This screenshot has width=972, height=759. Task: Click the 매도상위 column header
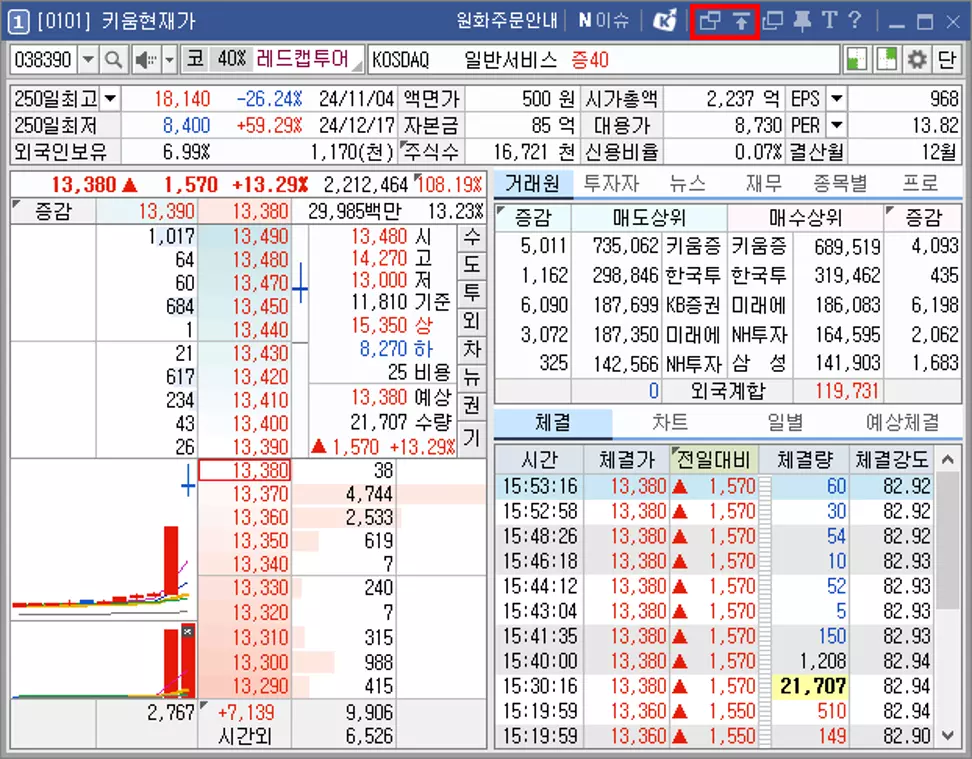648,218
